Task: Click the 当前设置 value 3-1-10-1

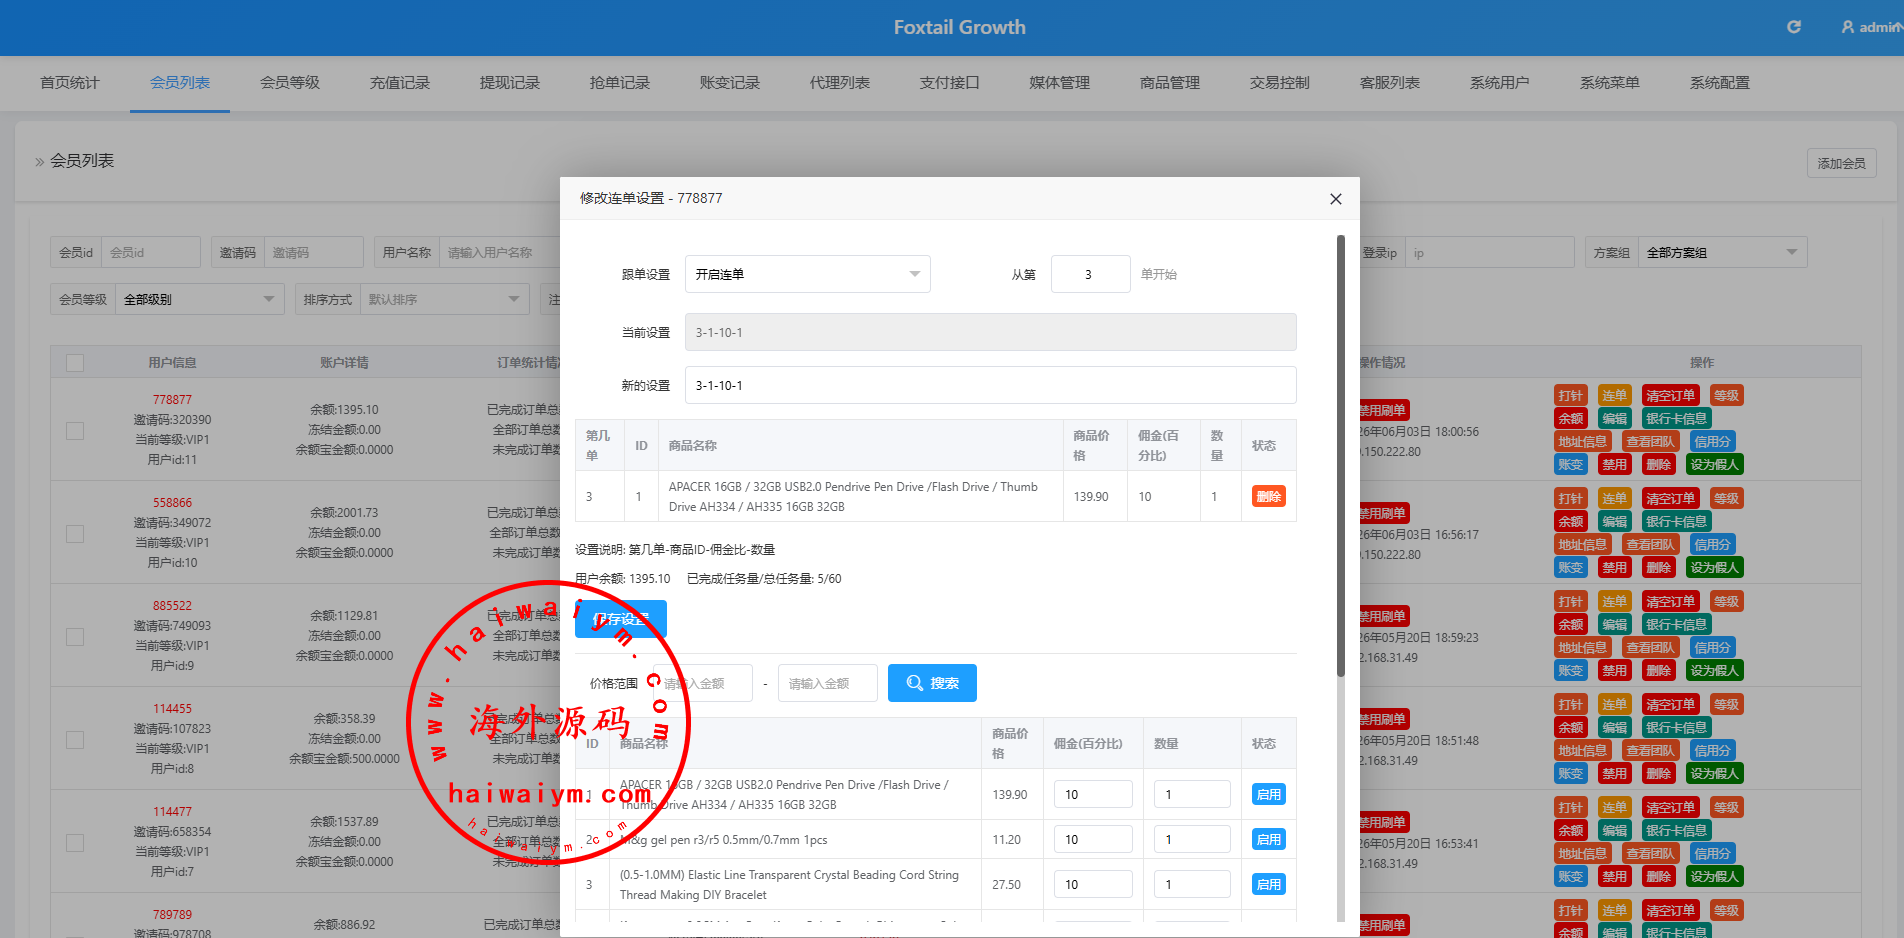Action: pyautogui.click(x=990, y=333)
